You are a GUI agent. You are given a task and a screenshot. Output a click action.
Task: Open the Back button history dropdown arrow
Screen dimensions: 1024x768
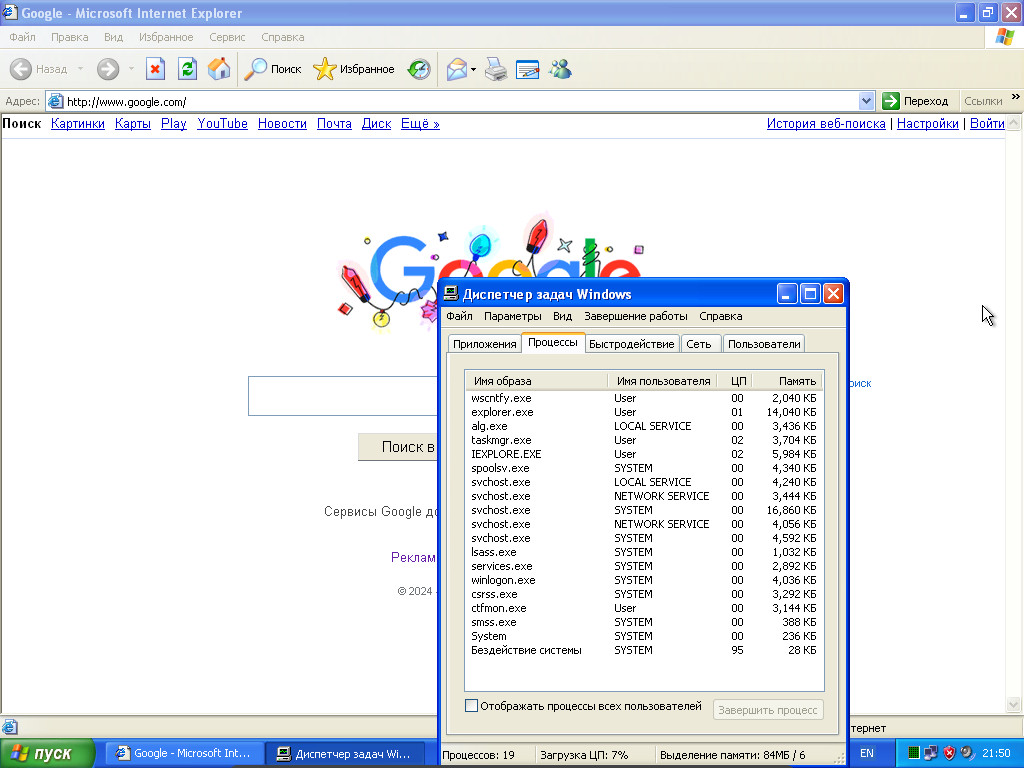point(80,69)
